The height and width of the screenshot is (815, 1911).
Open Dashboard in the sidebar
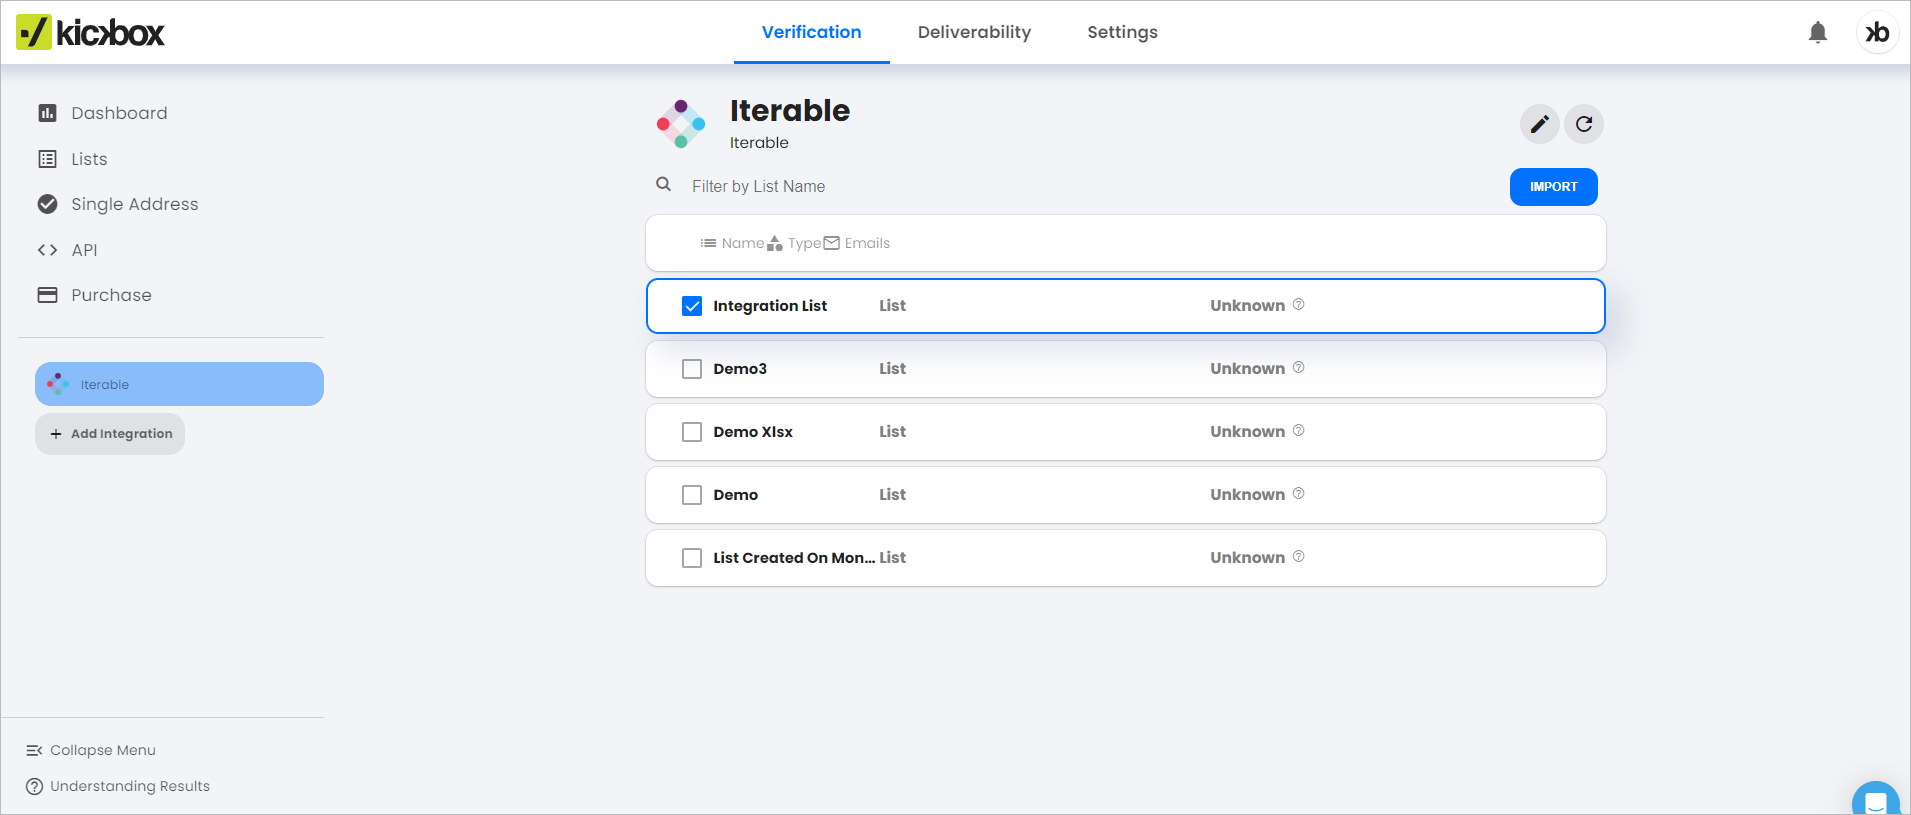[x=119, y=113]
